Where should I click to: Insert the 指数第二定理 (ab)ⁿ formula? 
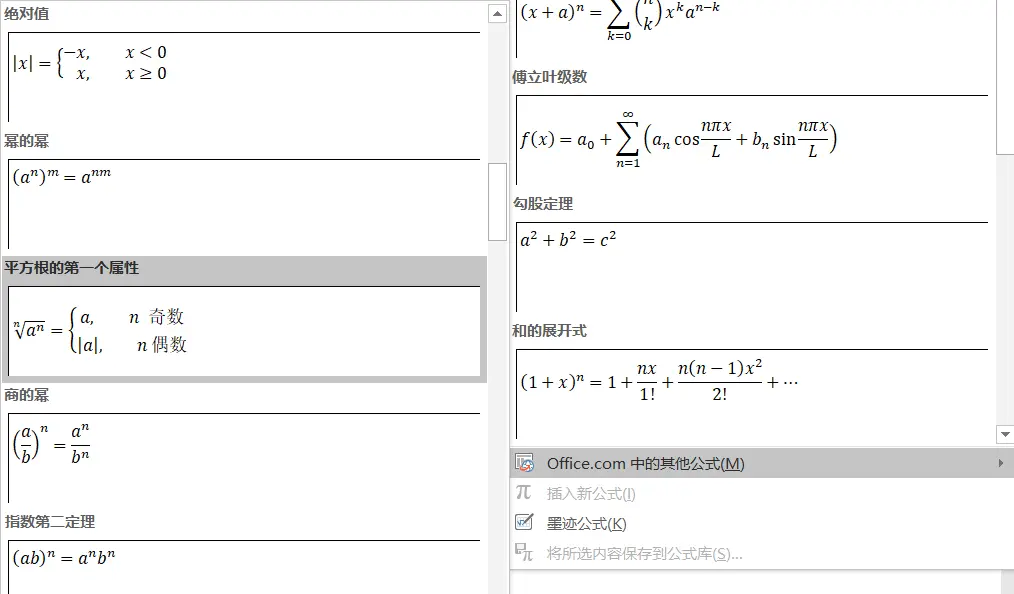(244, 567)
